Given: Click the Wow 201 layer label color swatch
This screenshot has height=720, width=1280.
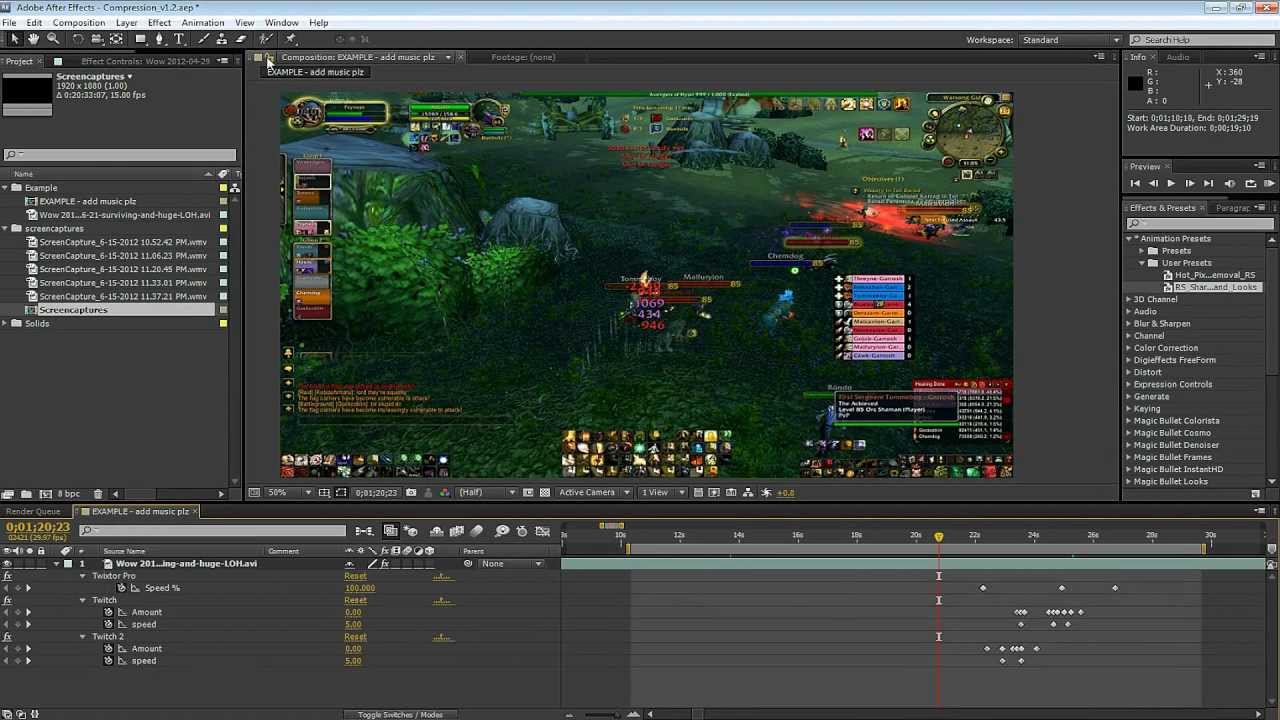Looking at the screenshot, I should coord(68,564).
